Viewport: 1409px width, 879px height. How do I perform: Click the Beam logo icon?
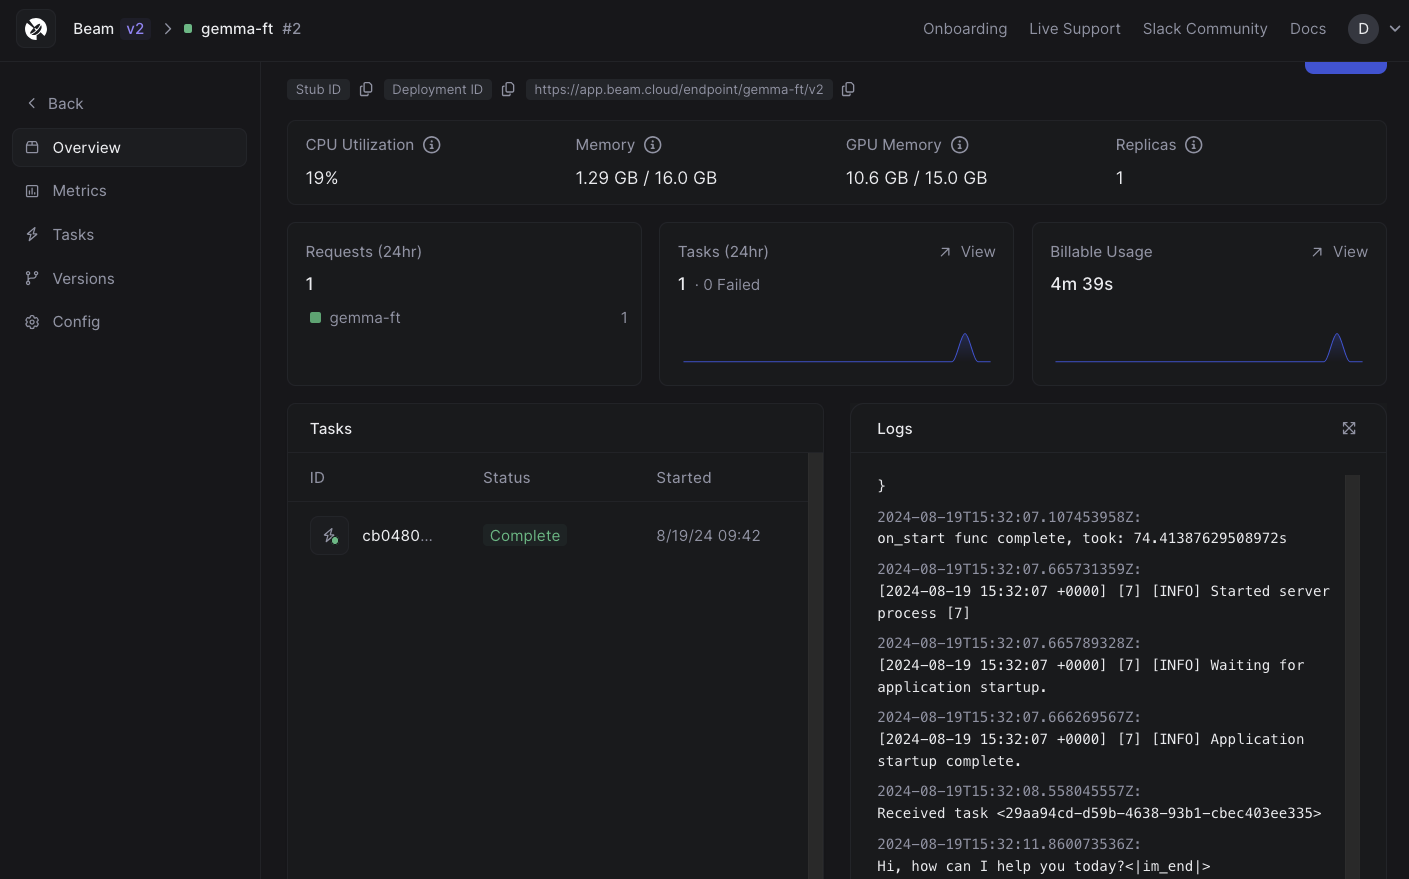36,29
